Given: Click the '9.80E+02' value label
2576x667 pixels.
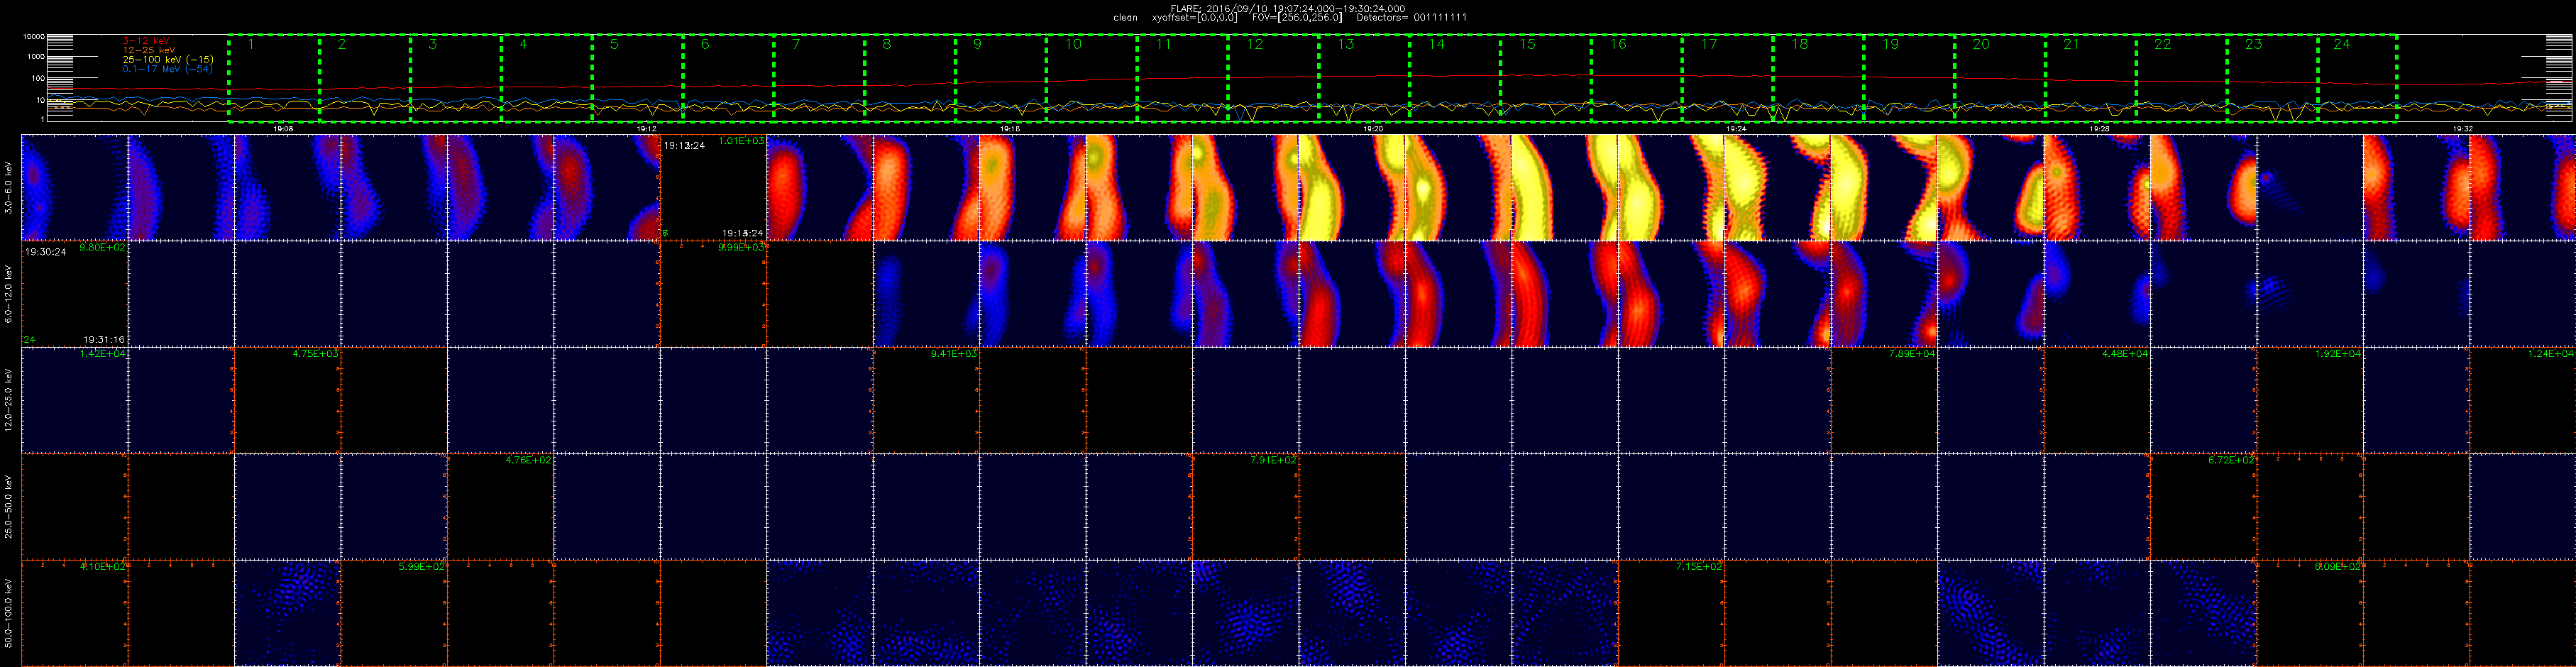Looking at the screenshot, I should point(103,248).
